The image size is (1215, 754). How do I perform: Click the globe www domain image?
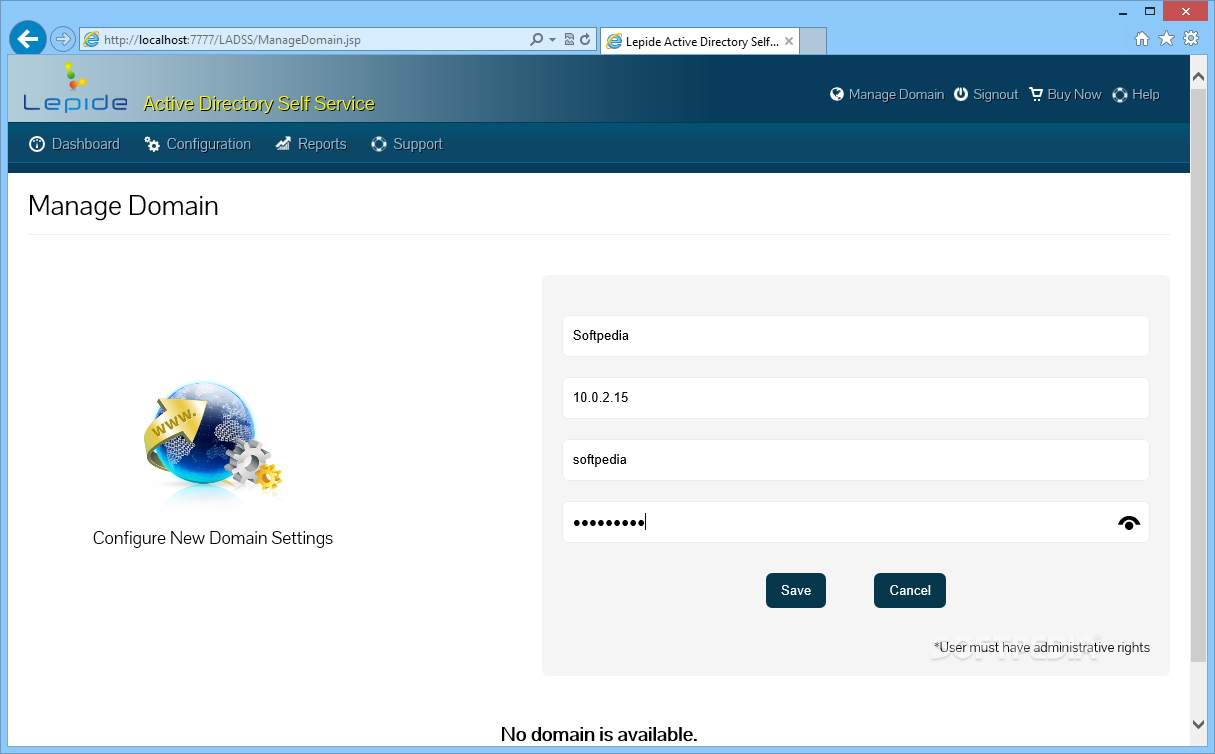pos(213,440)
